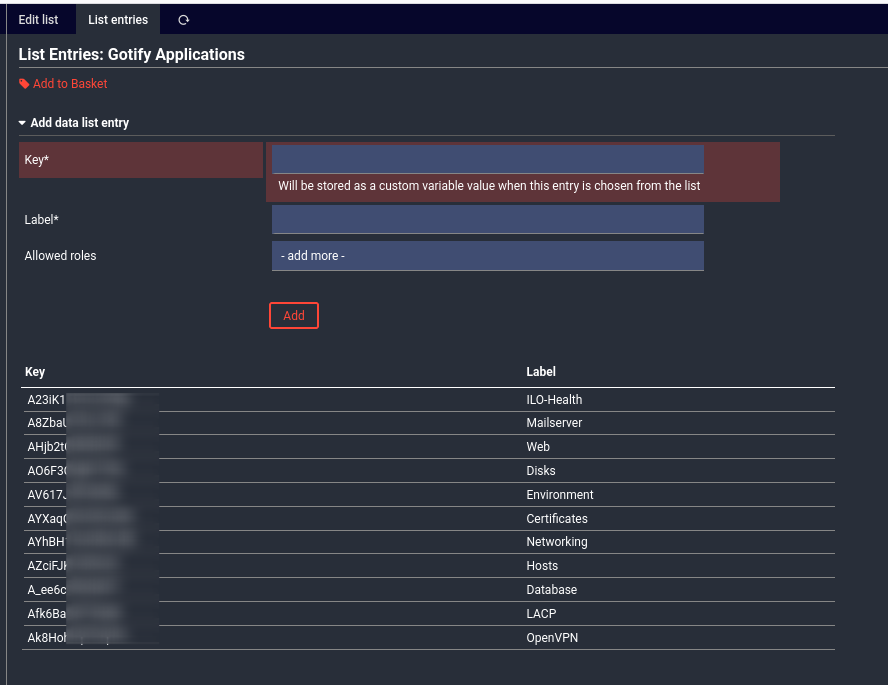Open the ILO-Health list entry
The image size is (888, 685).
click(554, 400)
